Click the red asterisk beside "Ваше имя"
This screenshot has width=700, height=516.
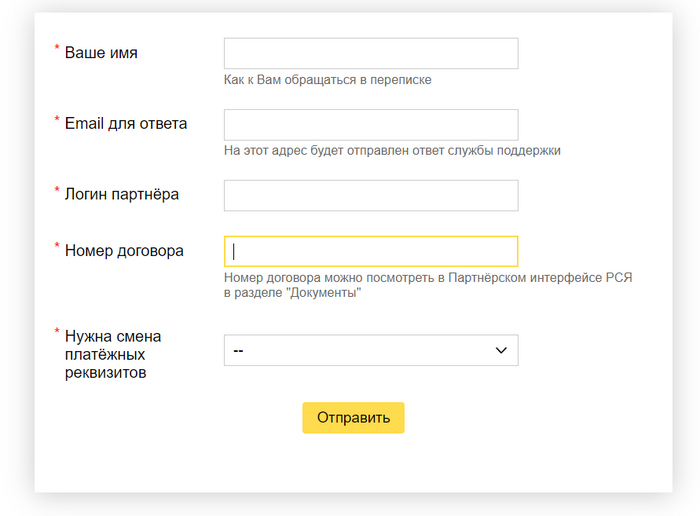[57, 48]
